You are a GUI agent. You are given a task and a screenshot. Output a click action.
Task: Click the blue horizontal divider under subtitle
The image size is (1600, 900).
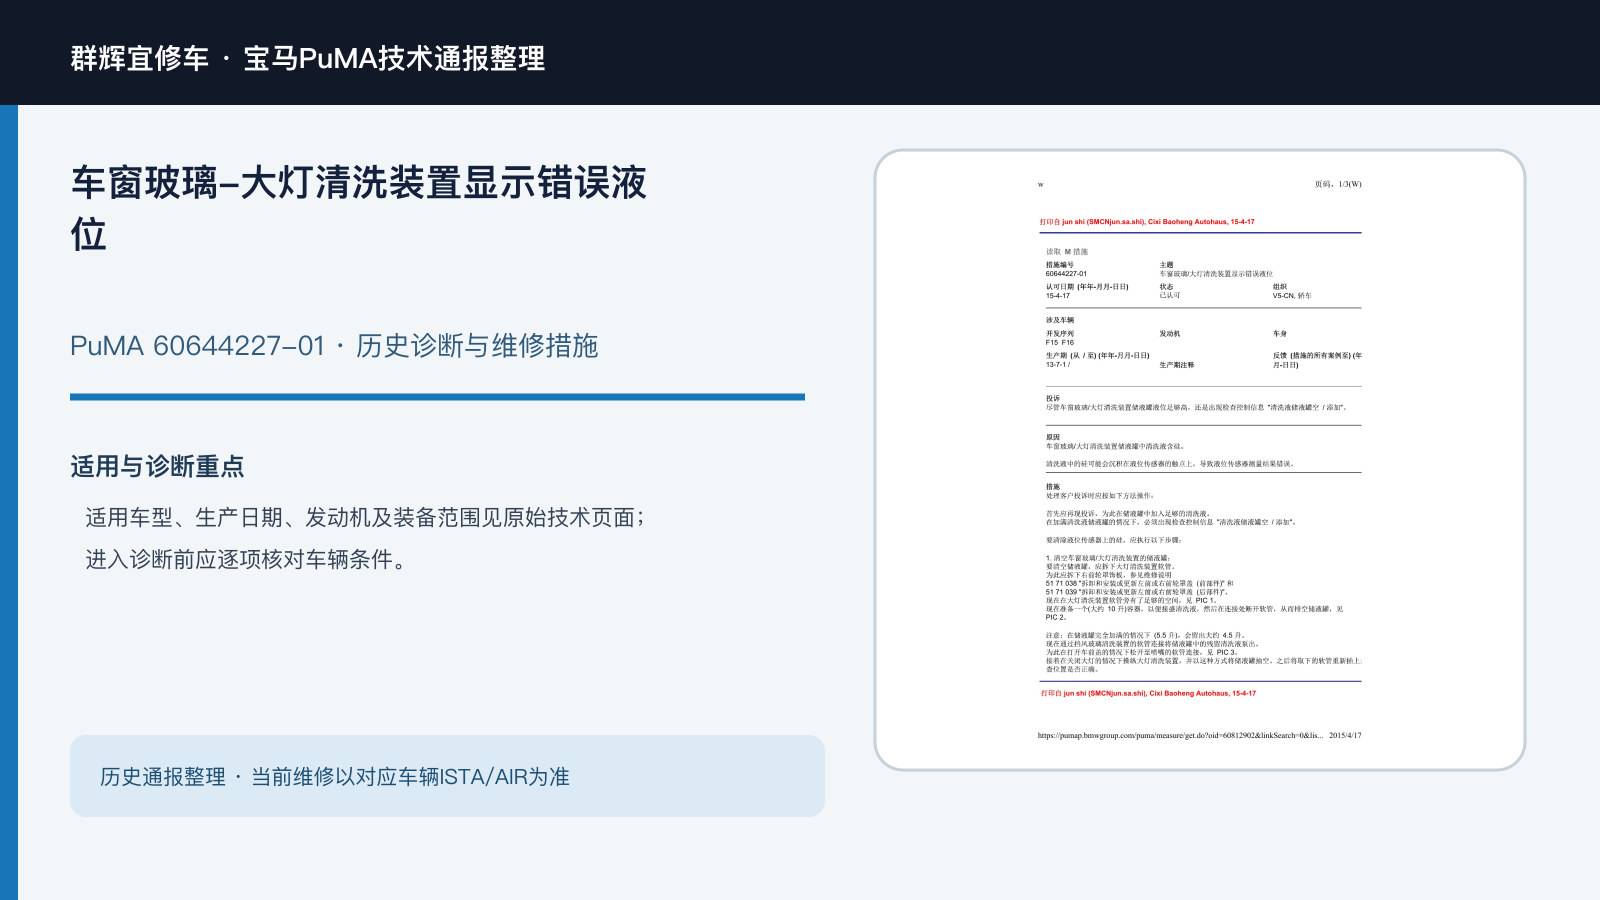tap(437, 397)
